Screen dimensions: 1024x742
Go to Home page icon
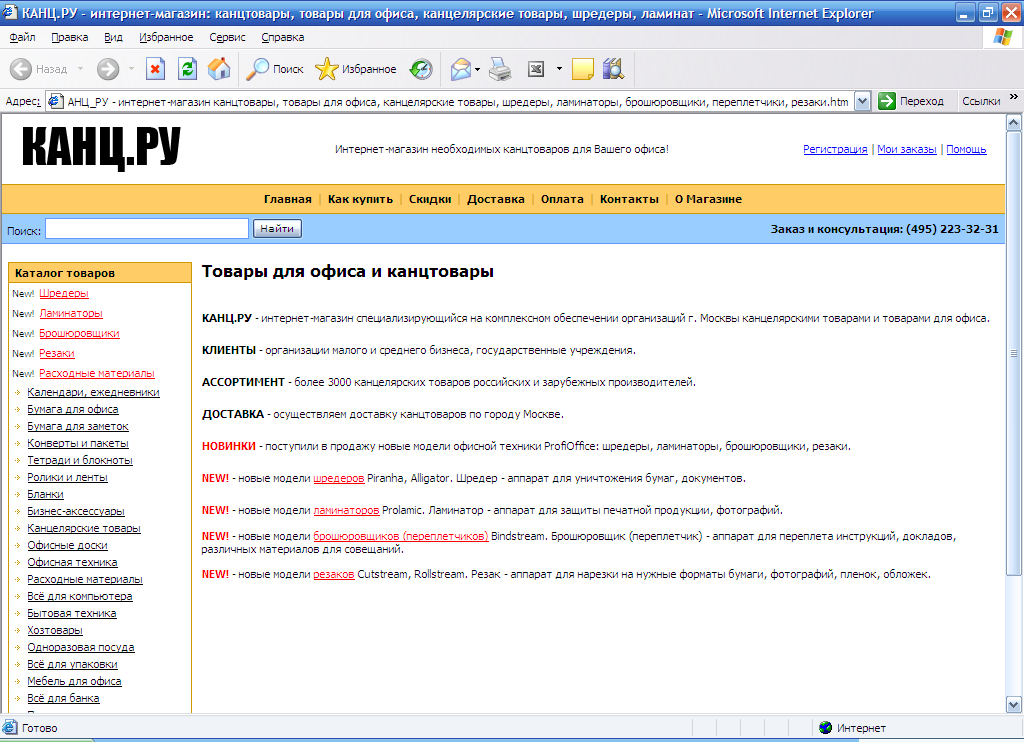tap(219, 69)
